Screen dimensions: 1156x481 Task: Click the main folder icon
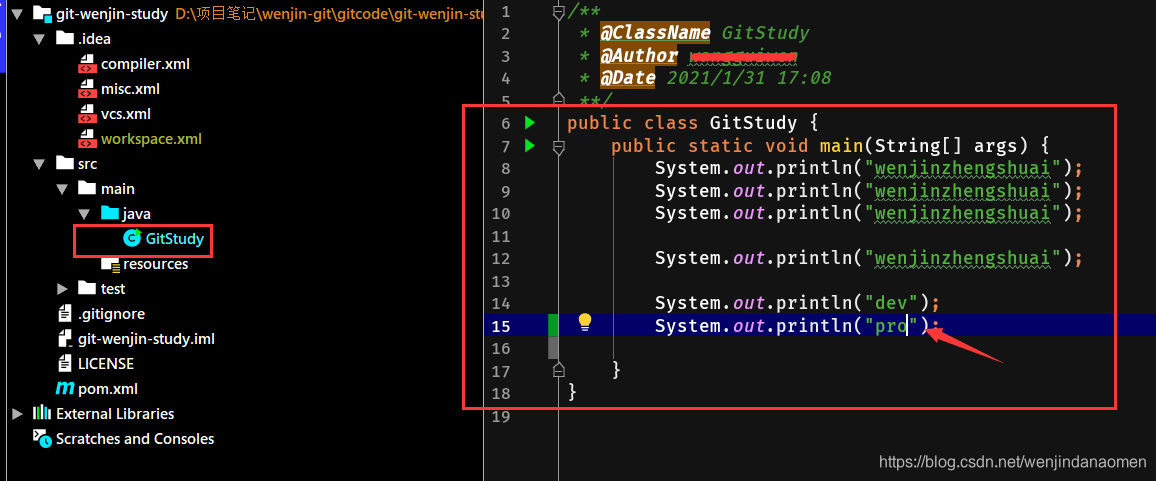point(87,188)
